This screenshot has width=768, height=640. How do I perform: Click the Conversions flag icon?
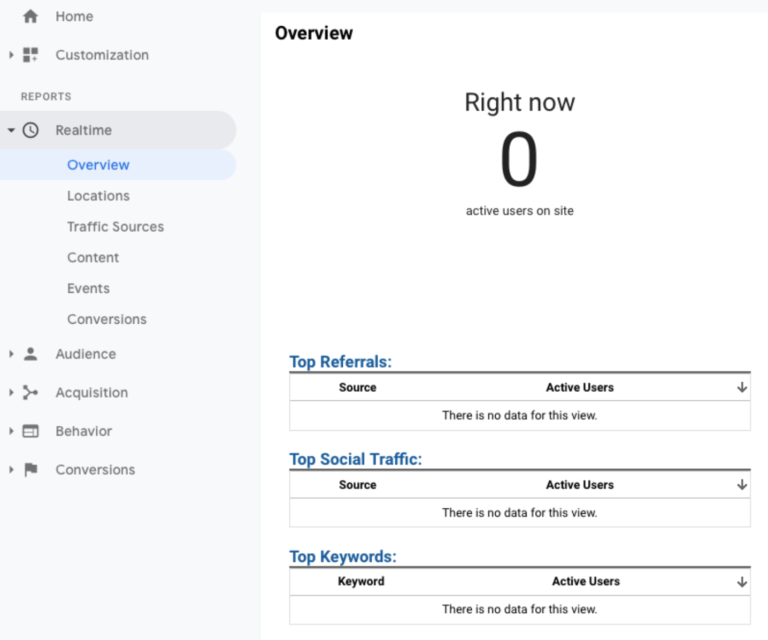point(30,470)
